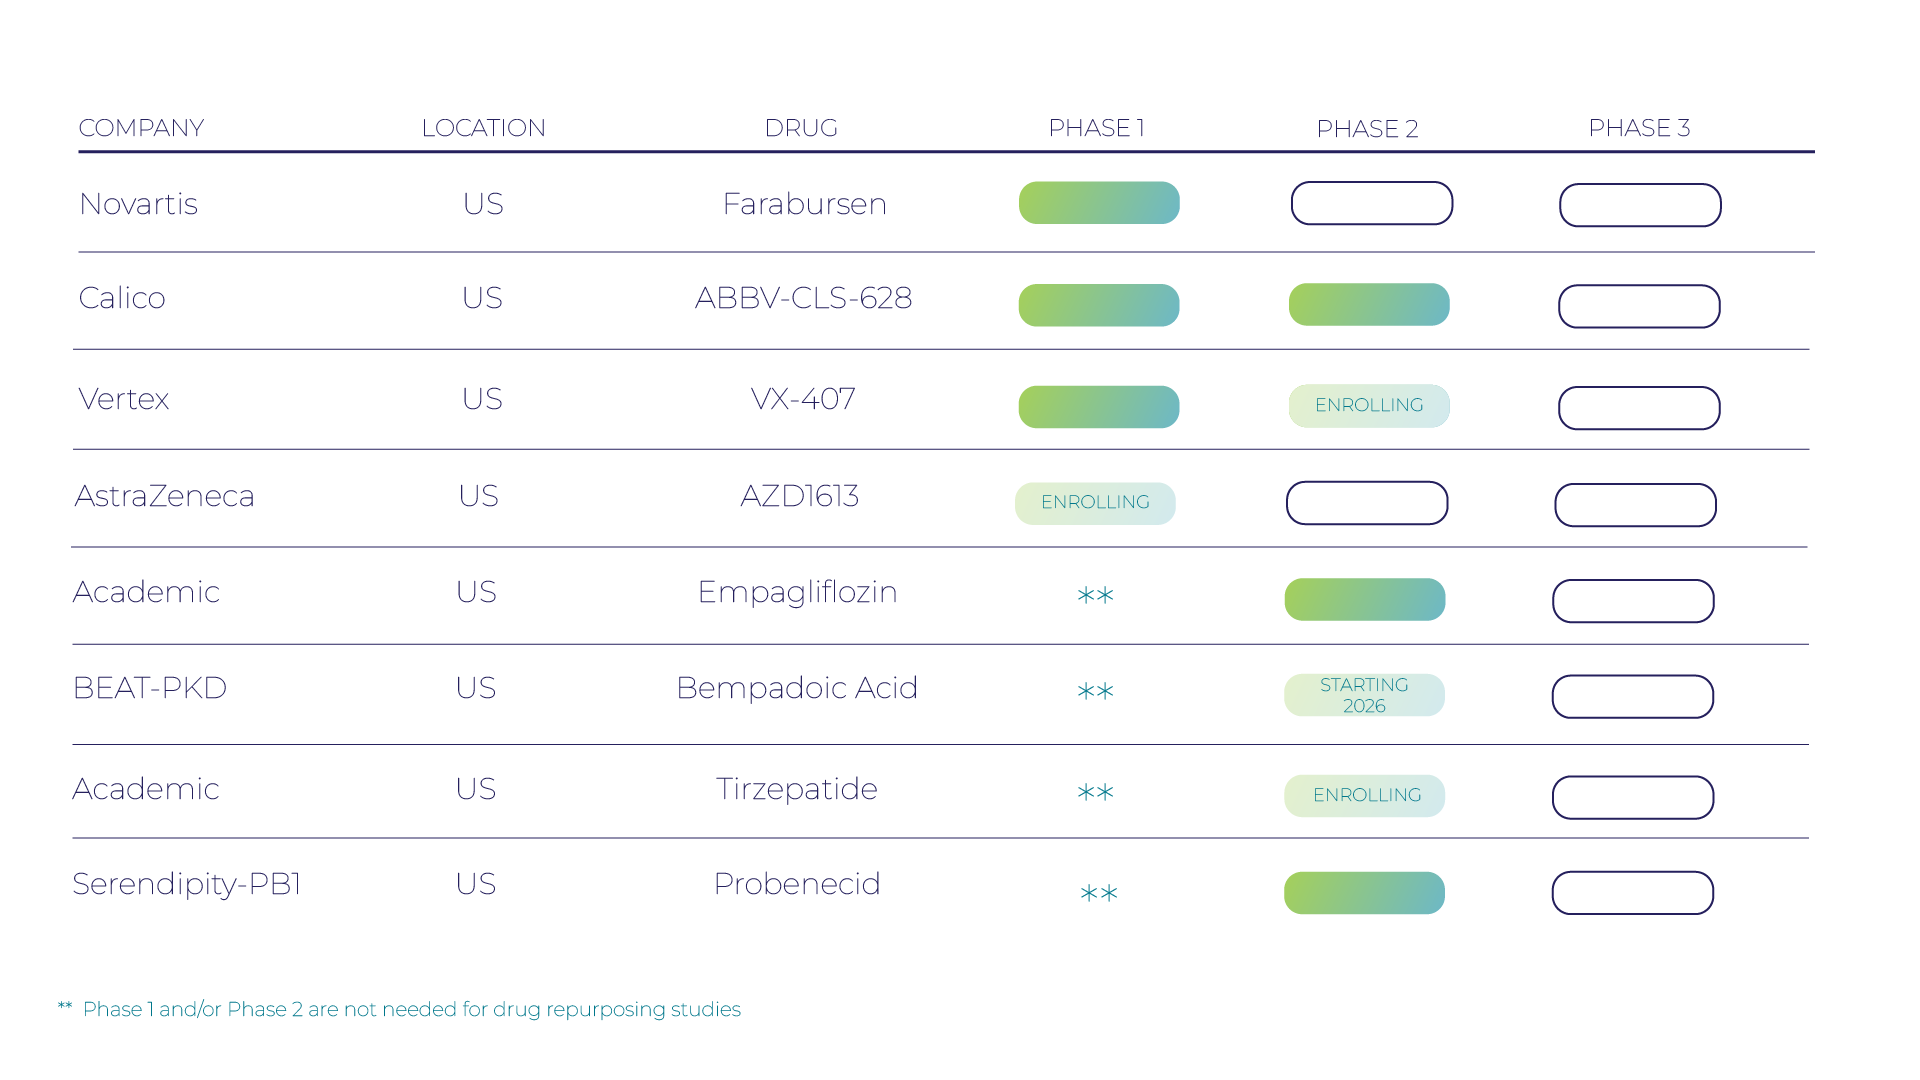This screenshot has height=1080, width=1920.
Task: Click the empty Phase 3 pill for Novartis
Action: pyautogui.click(x=1640, y=205)
